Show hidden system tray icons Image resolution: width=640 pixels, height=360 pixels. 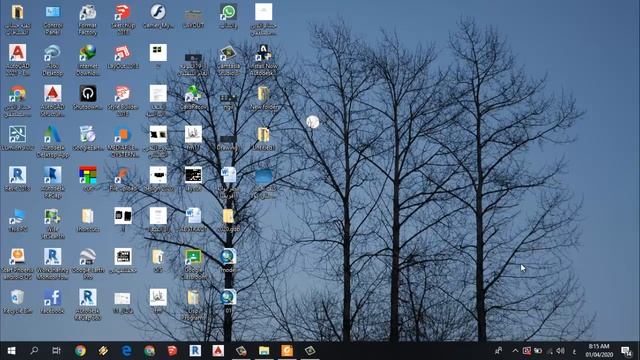coord(515,351)
